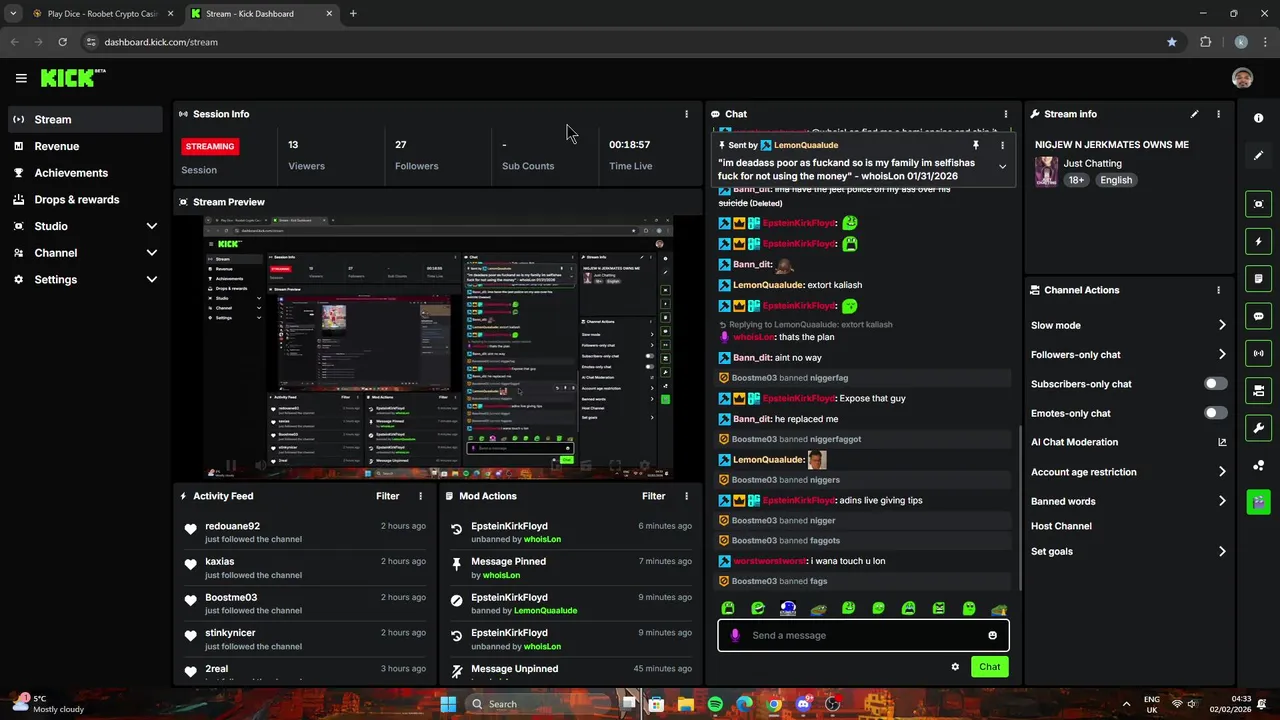Open the browser extensions puzzle icon
The height and width of the screenshot is (720, 1280).
1205,42
